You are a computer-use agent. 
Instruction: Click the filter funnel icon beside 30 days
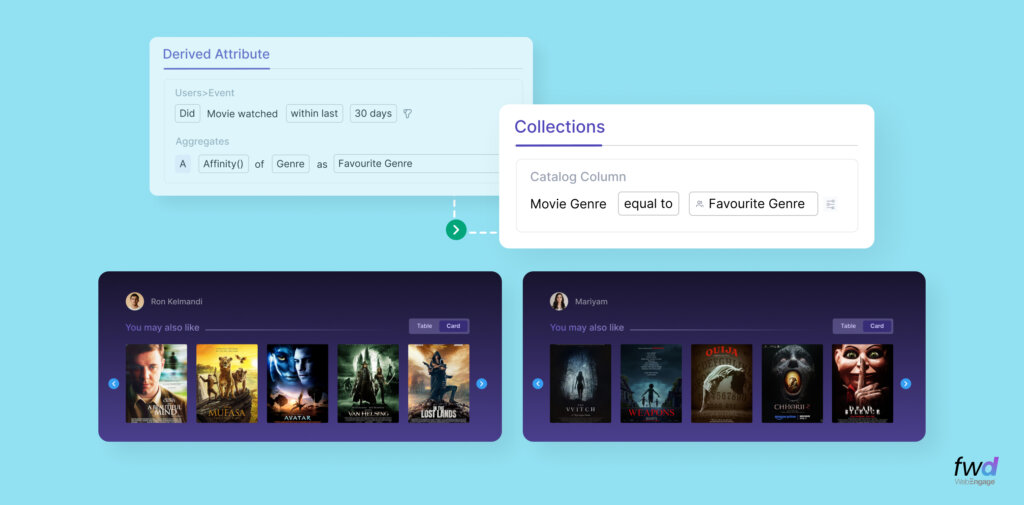pyautogui.click(x=408, y=114)
